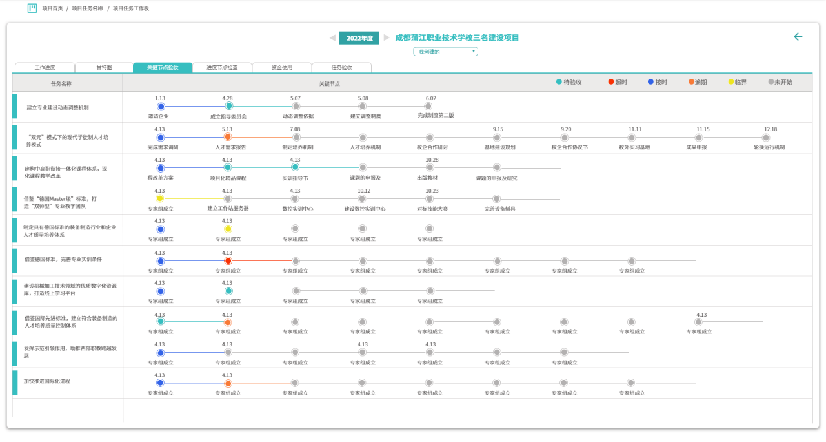Open the dropdown below the project title

point(446,51)
